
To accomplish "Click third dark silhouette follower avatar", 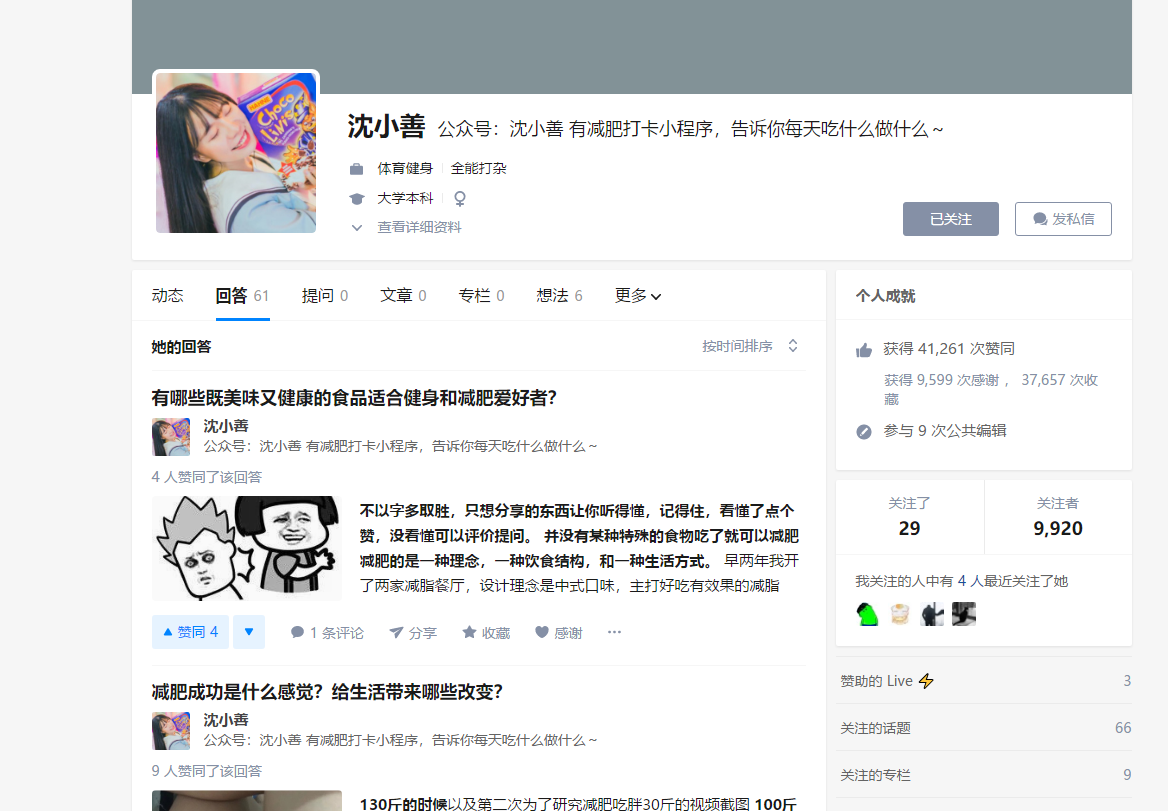I will [932, 614].
